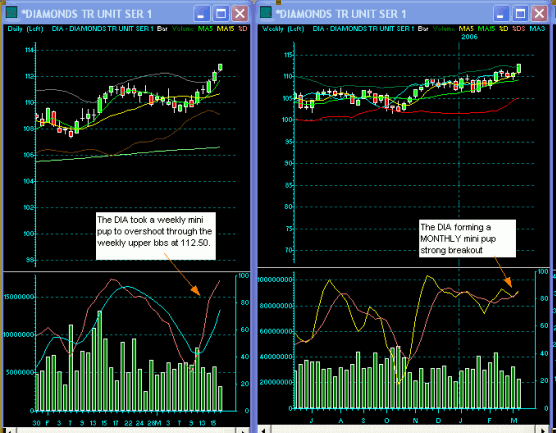
Task: Maximize the weekly DIAMONDS chart window
Action: pos(520,14)
